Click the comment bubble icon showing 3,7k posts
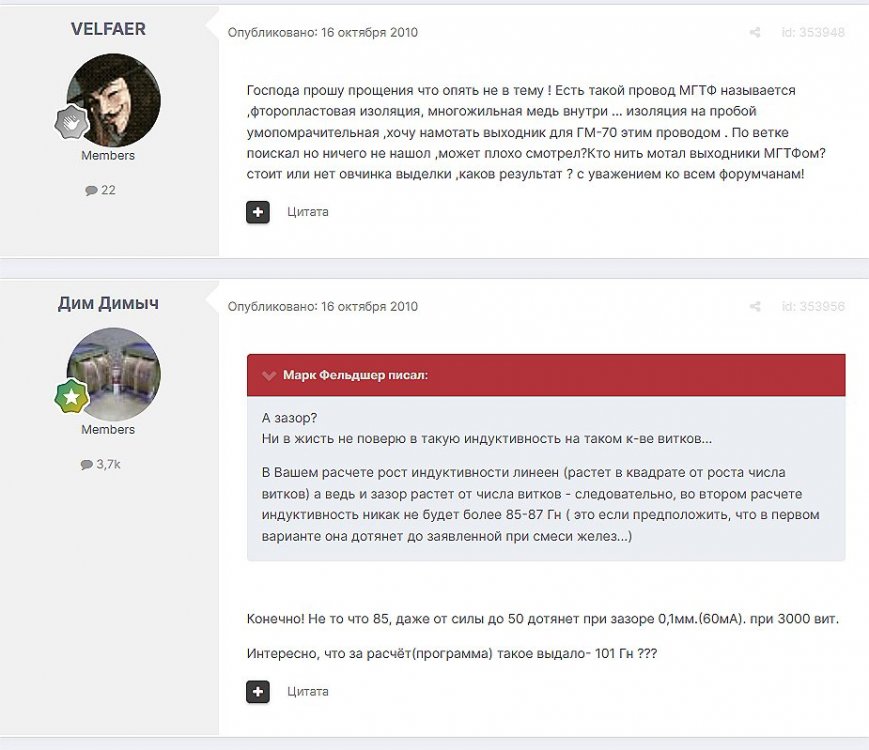The height and width of the screenshot is (750, 869). [x=87, y=464]
